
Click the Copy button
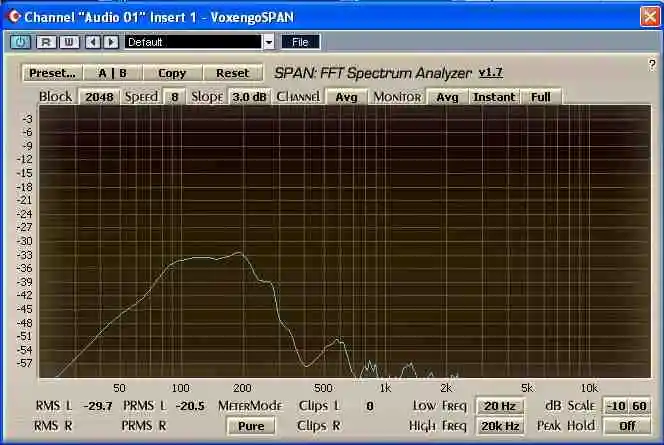pyautogui.click(x=172, y=73)
